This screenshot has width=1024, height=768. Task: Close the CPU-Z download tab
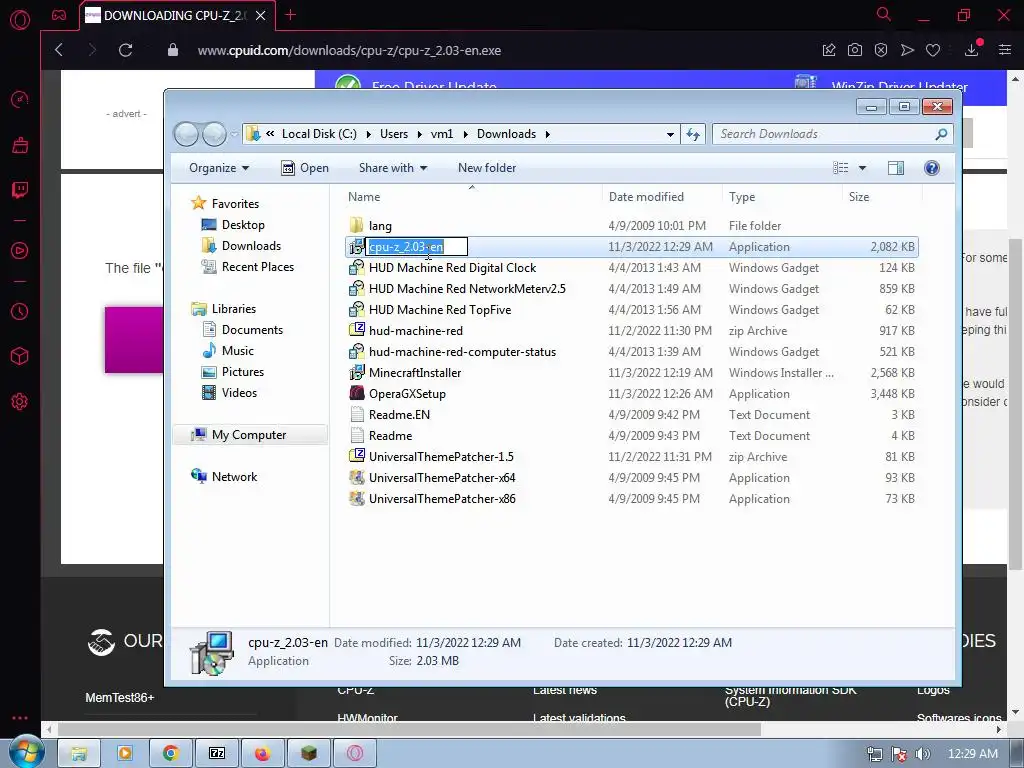tap(261, 16)
